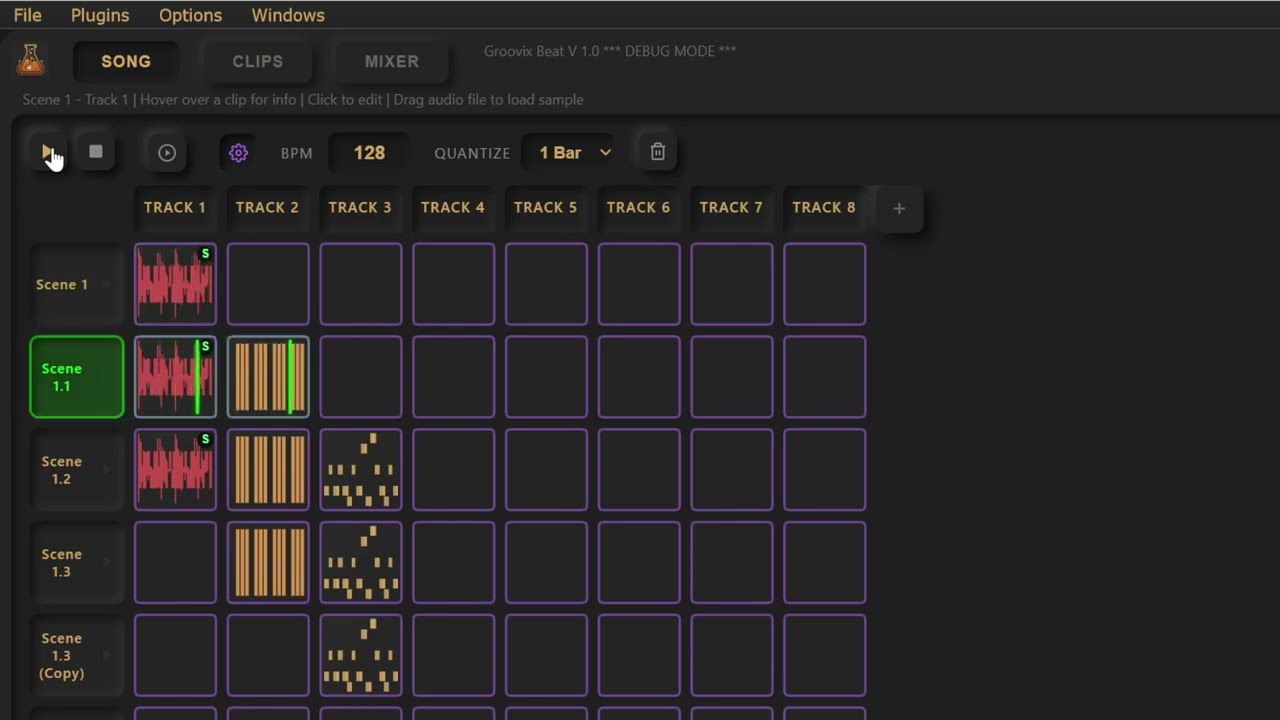Open the red audio clip in Scene 1 Track 1
The width and height of the screenshot is (1280, 720).
click(175, 284)
